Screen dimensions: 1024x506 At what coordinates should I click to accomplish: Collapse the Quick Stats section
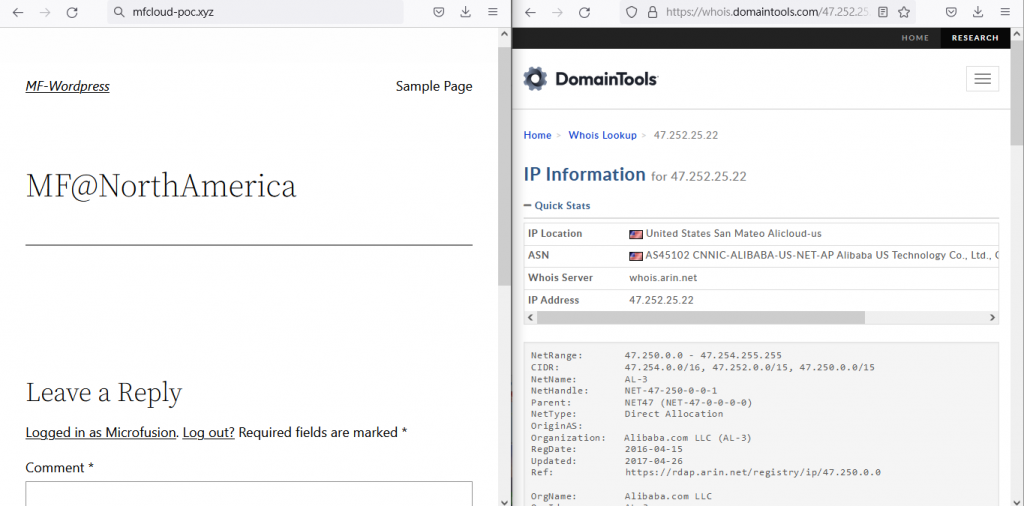click(557, 206)
